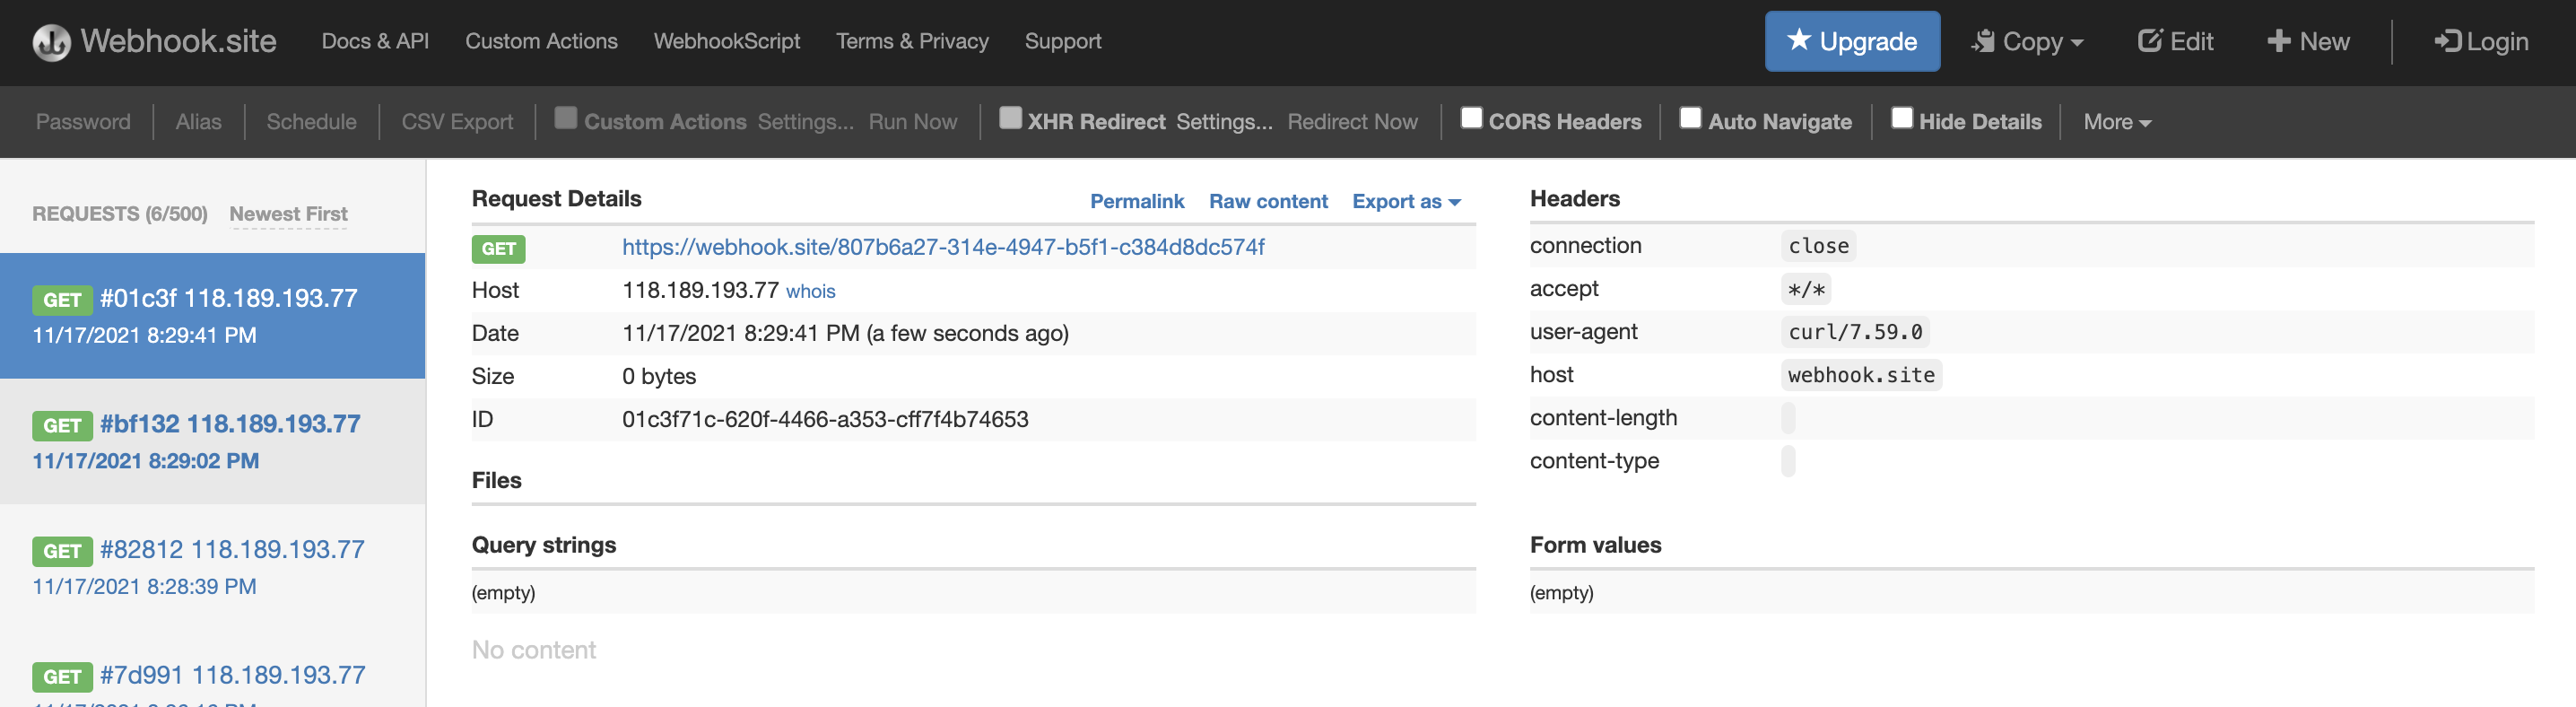2576x707 pixels.
Task: Toggle the CORS Headers checkbox
Action: coord(1471,118)
